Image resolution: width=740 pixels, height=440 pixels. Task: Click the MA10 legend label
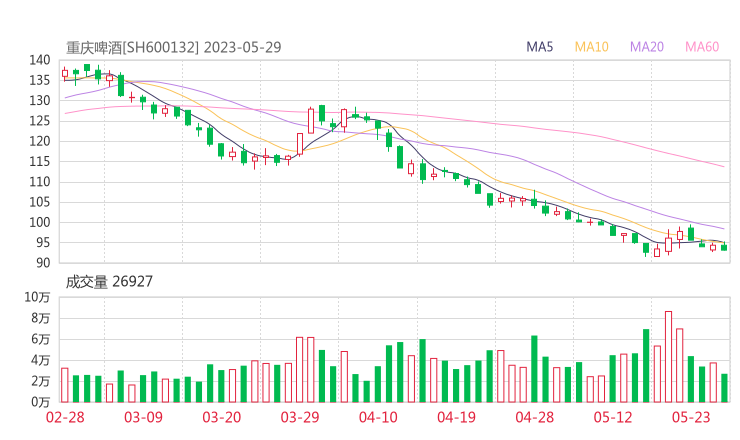pos(591,47)
